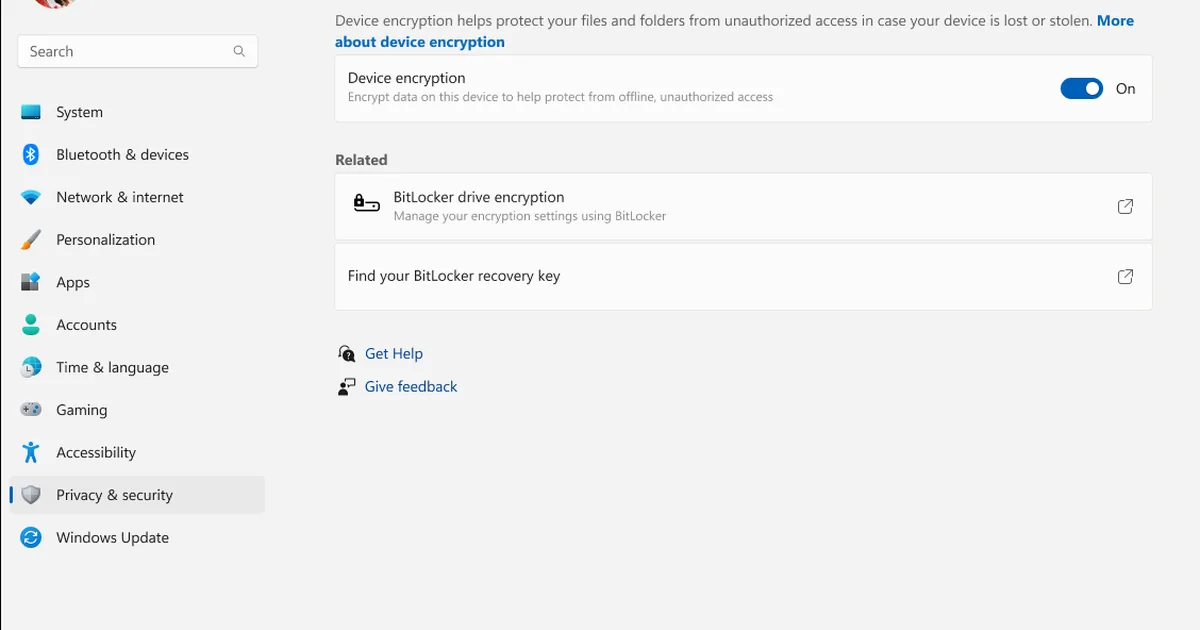Click "Manage your encryption settings using BitLocker" text
This screenshot has width=1200, height=630.
click(x=529, y=216)
